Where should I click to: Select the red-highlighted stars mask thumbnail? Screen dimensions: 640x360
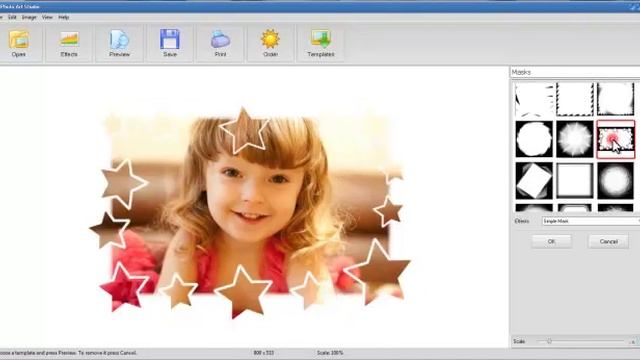pos(616,139)
